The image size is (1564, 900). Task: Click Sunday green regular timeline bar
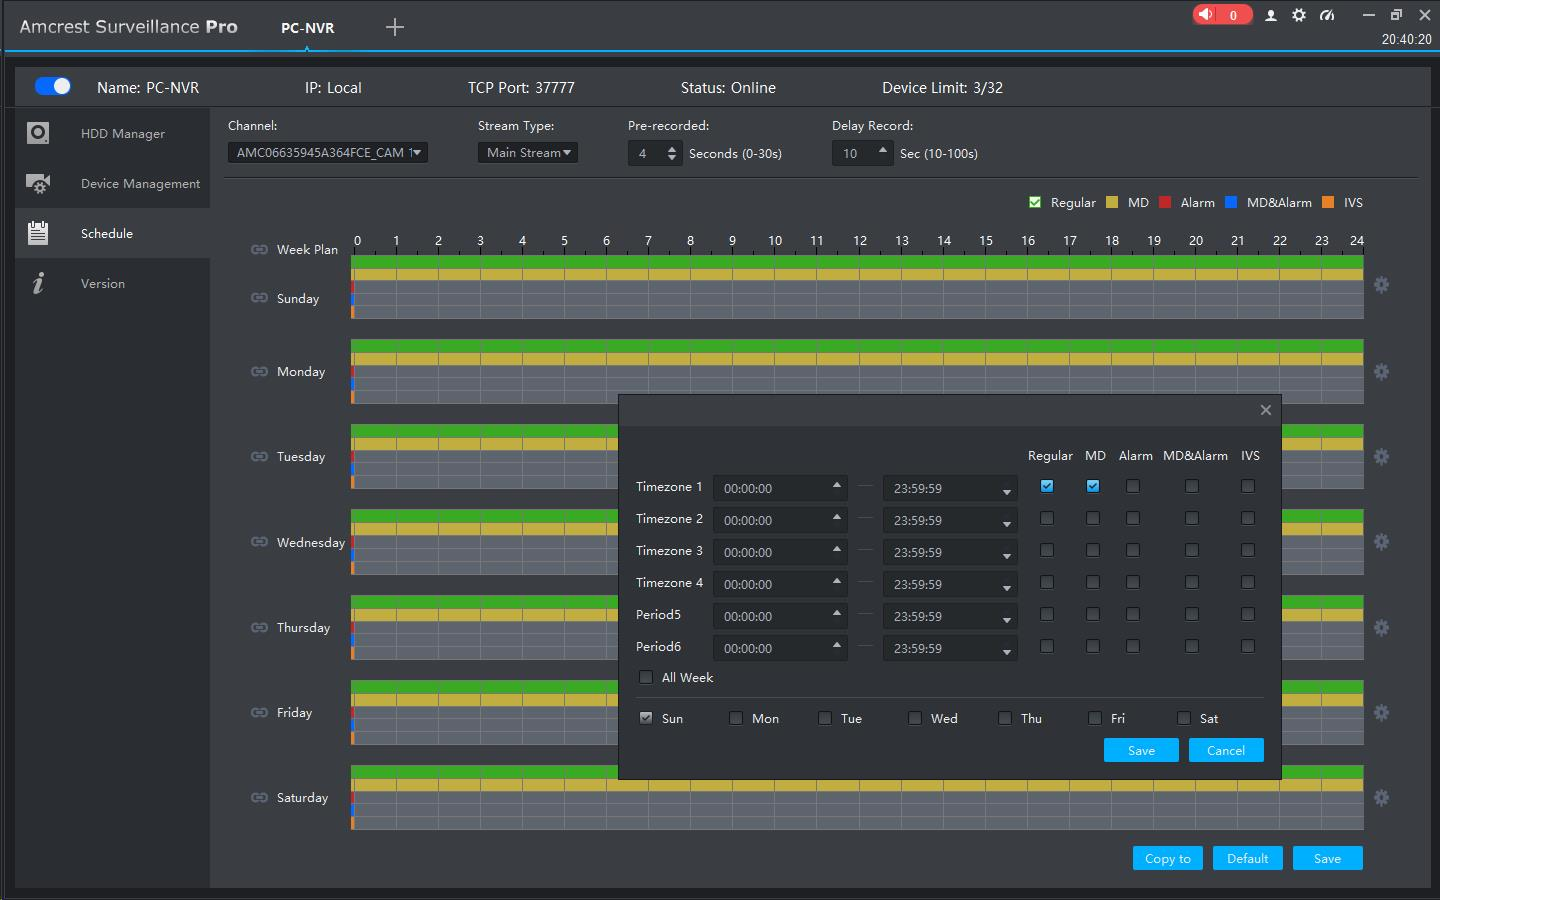click(x=857, y=261)
